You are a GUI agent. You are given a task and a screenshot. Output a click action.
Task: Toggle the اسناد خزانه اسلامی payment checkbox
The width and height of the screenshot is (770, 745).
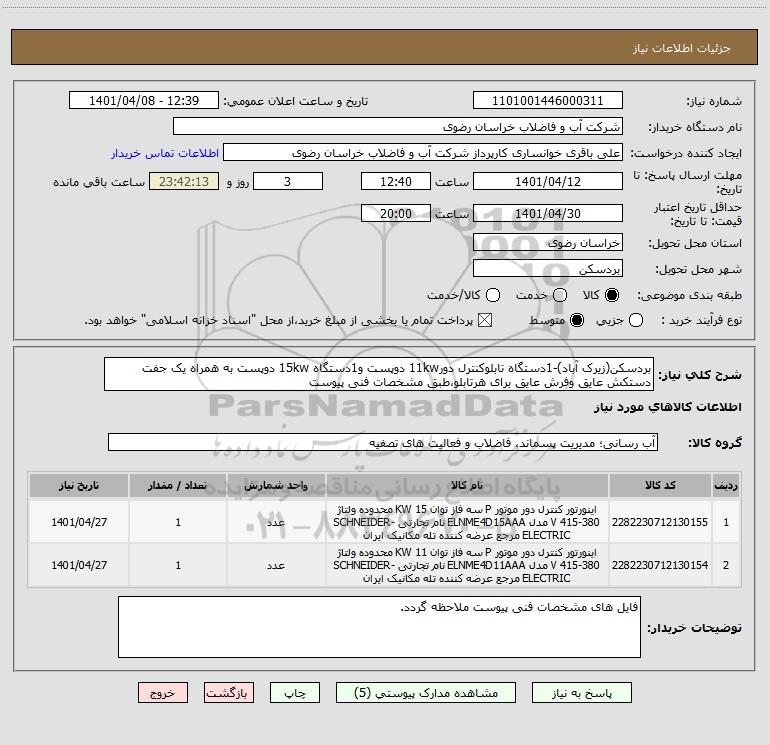pos(485,321)
